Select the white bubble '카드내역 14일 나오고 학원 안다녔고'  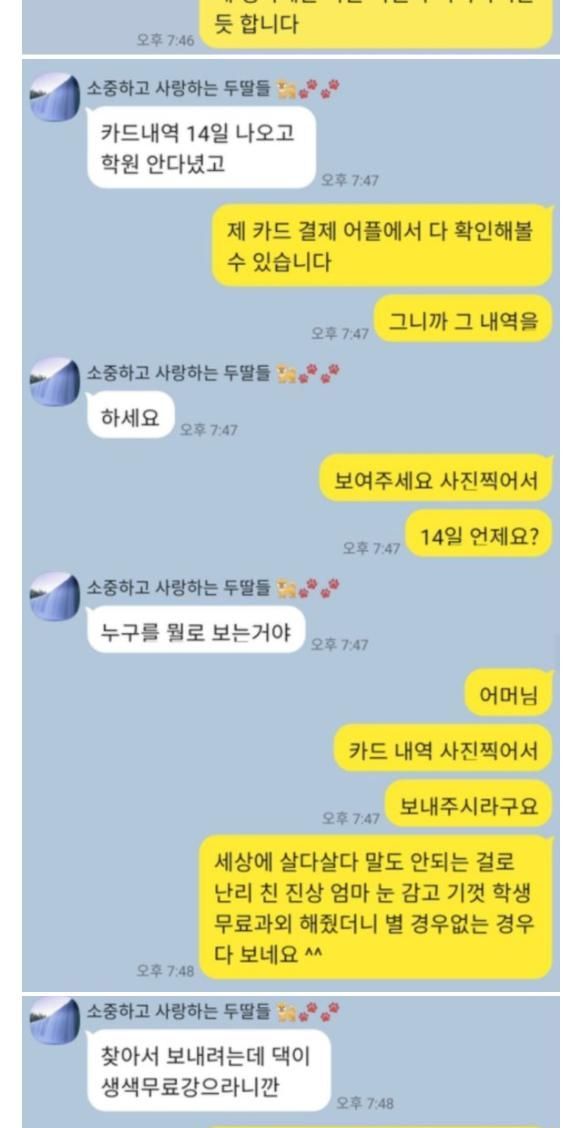[x=201, y=147]
